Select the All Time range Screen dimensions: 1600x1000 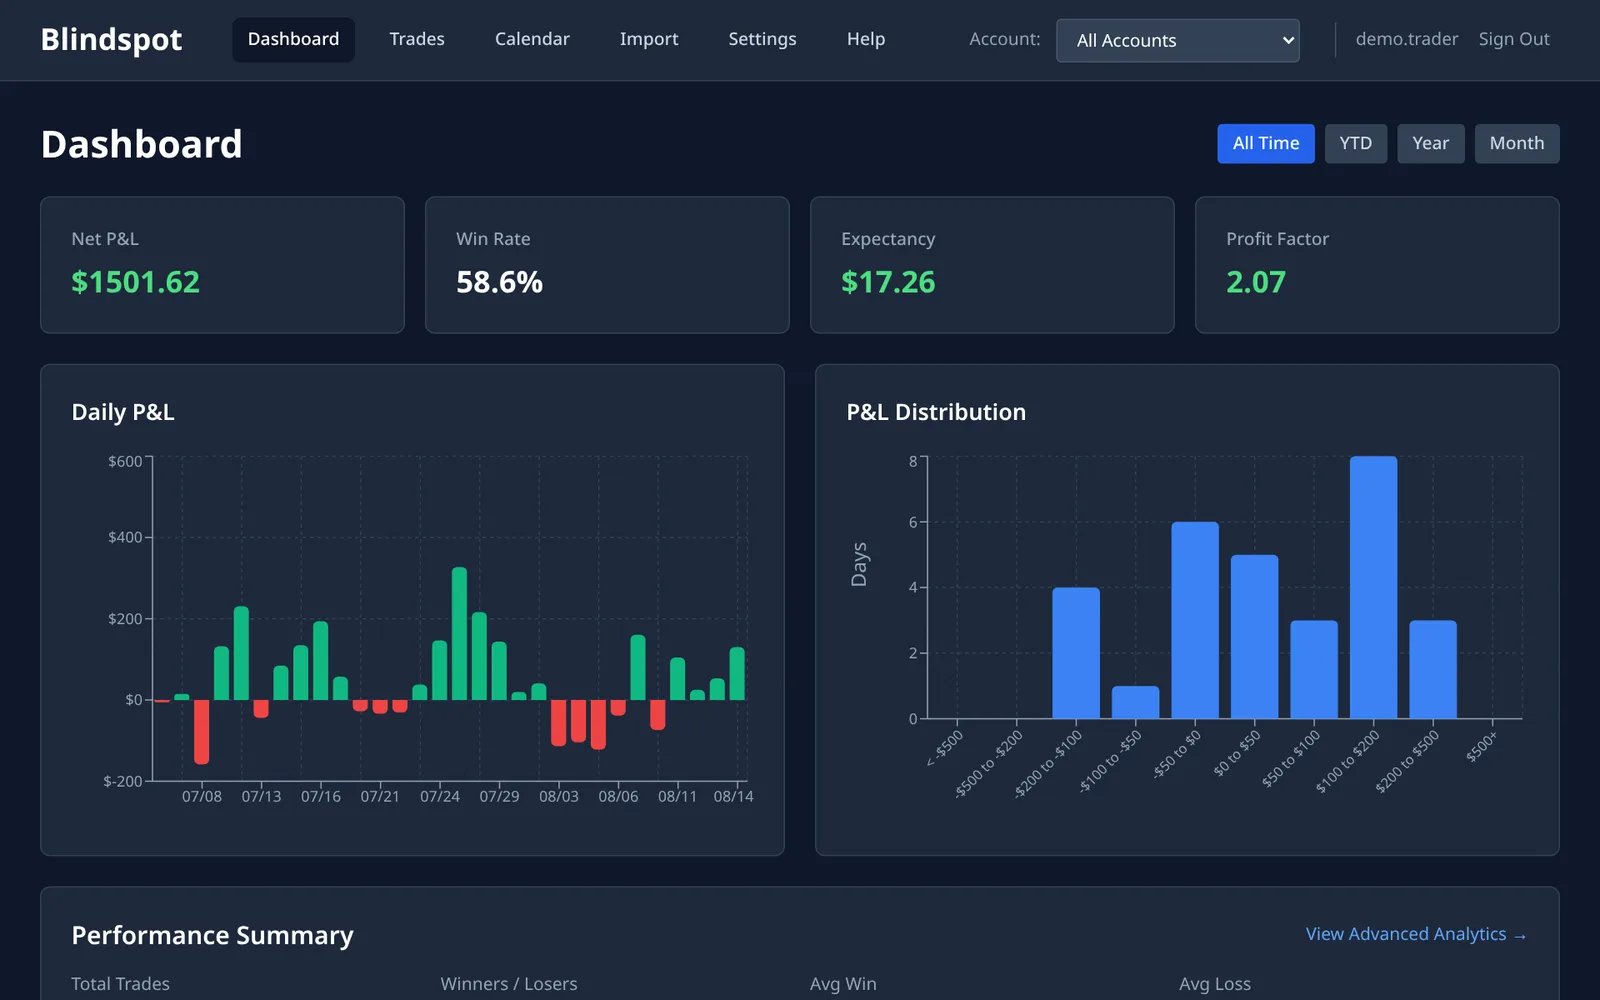coord(1266,143)
